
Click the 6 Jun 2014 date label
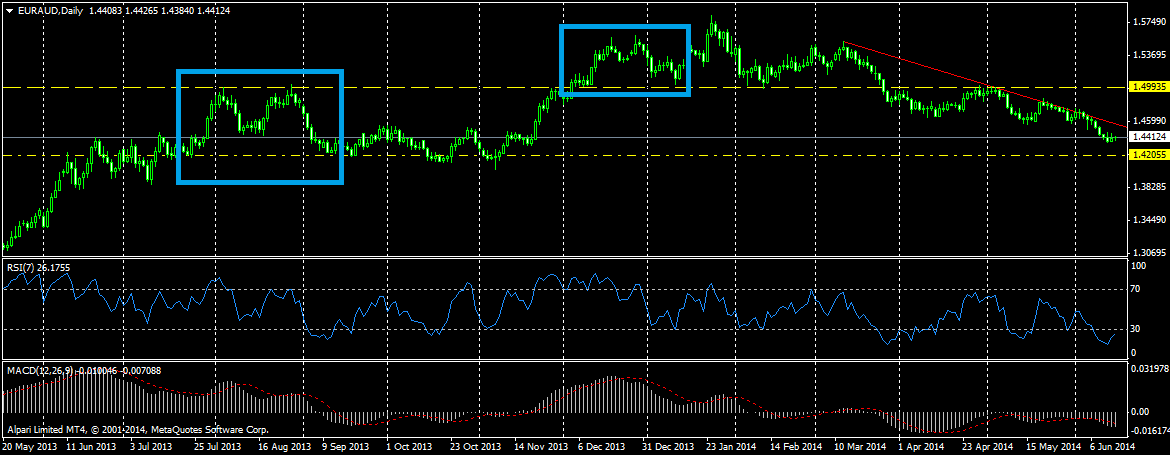click(1112, 447)
